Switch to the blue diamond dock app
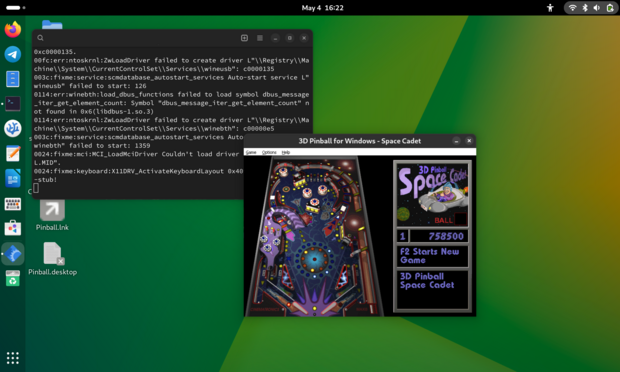This screenshot has height=372, width=620. click(x=13, y=254)
